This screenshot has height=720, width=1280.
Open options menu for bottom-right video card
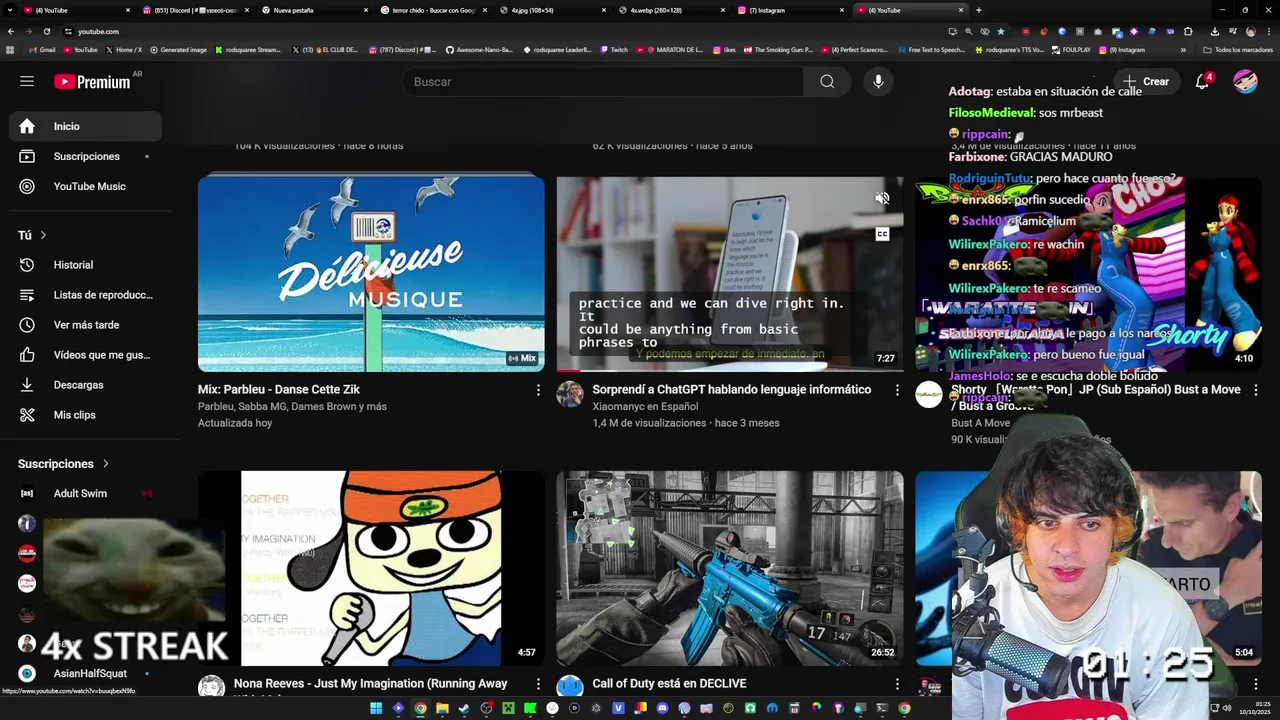[x=1256, y=684]
